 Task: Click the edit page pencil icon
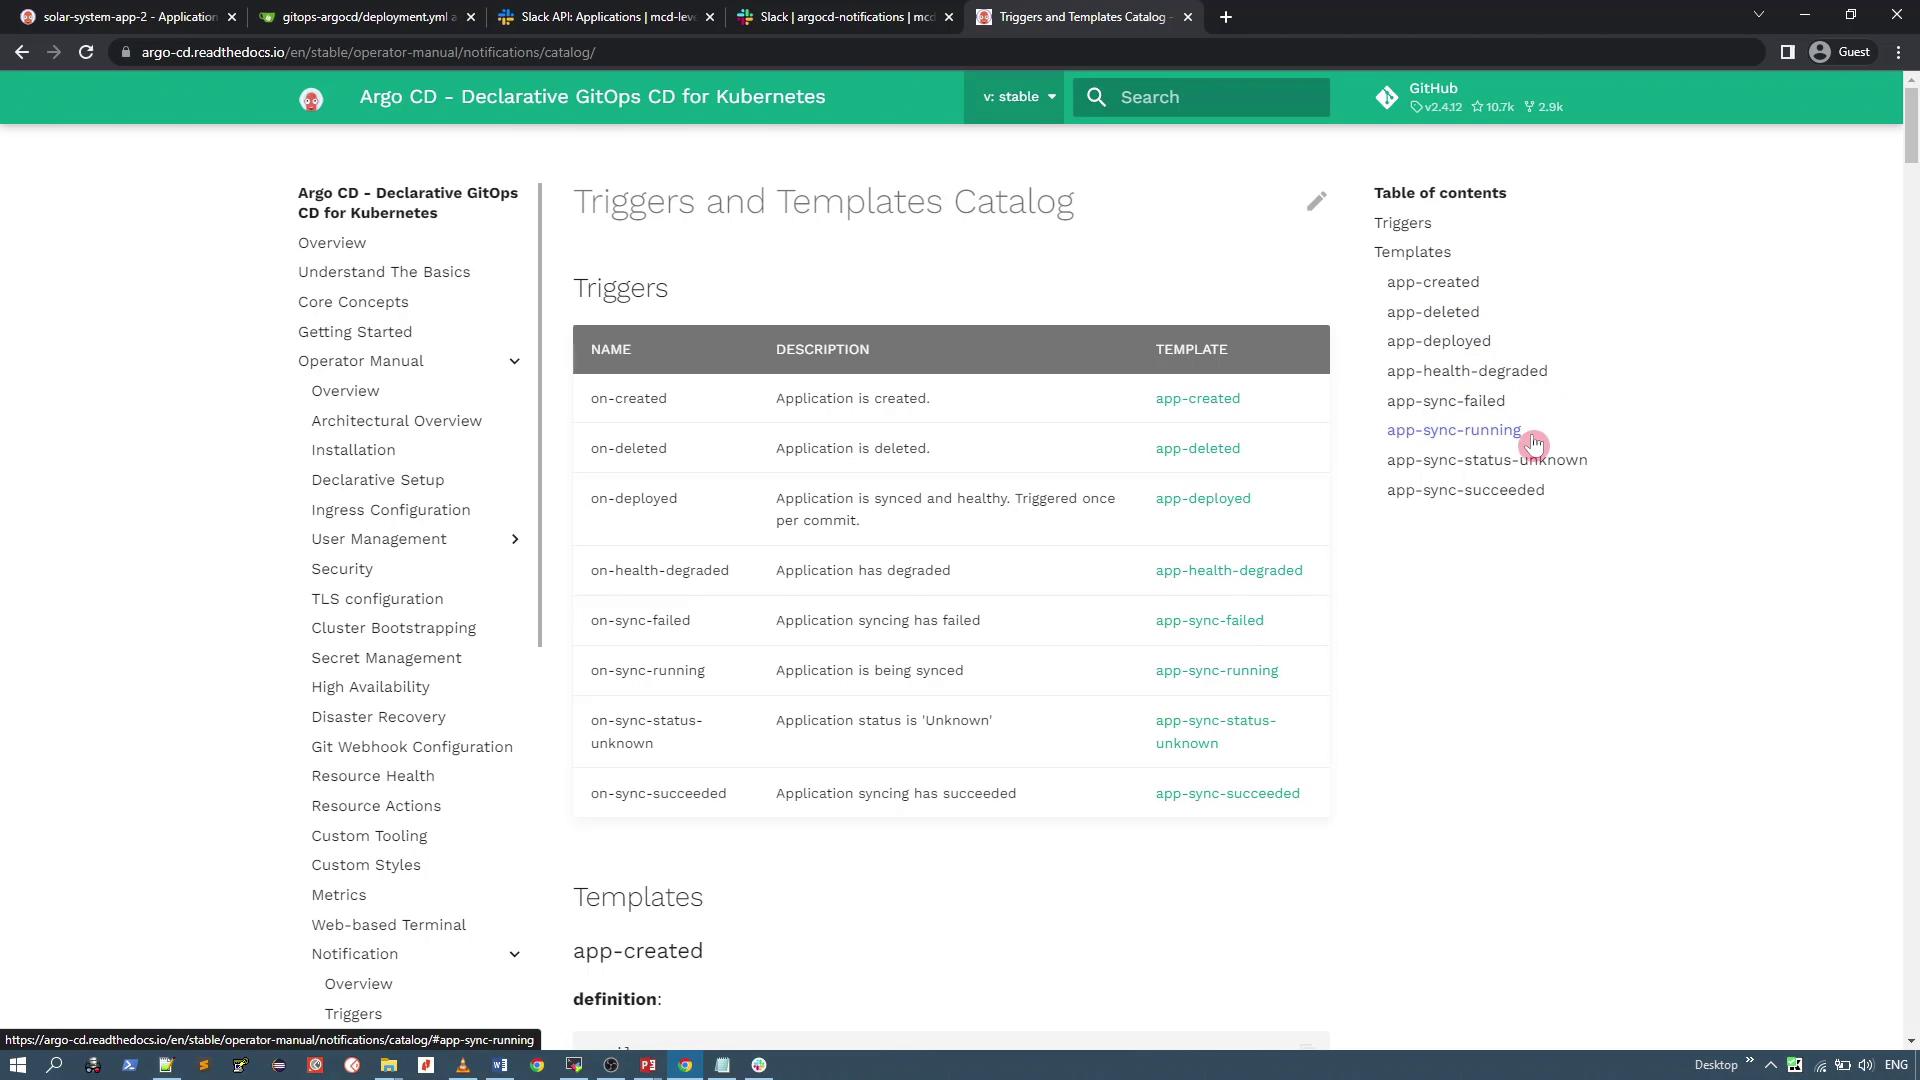tap(1316, 202)
